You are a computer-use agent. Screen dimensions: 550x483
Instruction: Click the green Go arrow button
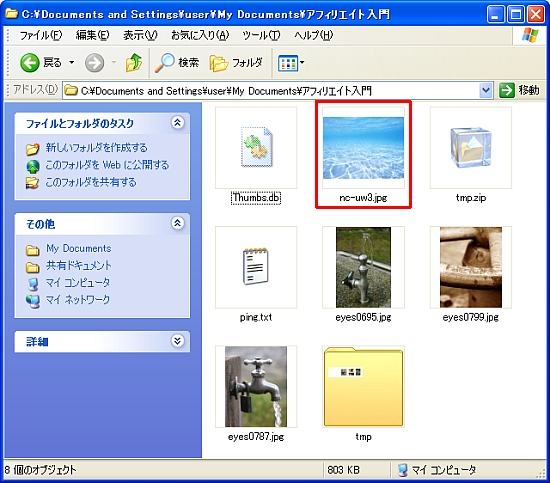507,91
